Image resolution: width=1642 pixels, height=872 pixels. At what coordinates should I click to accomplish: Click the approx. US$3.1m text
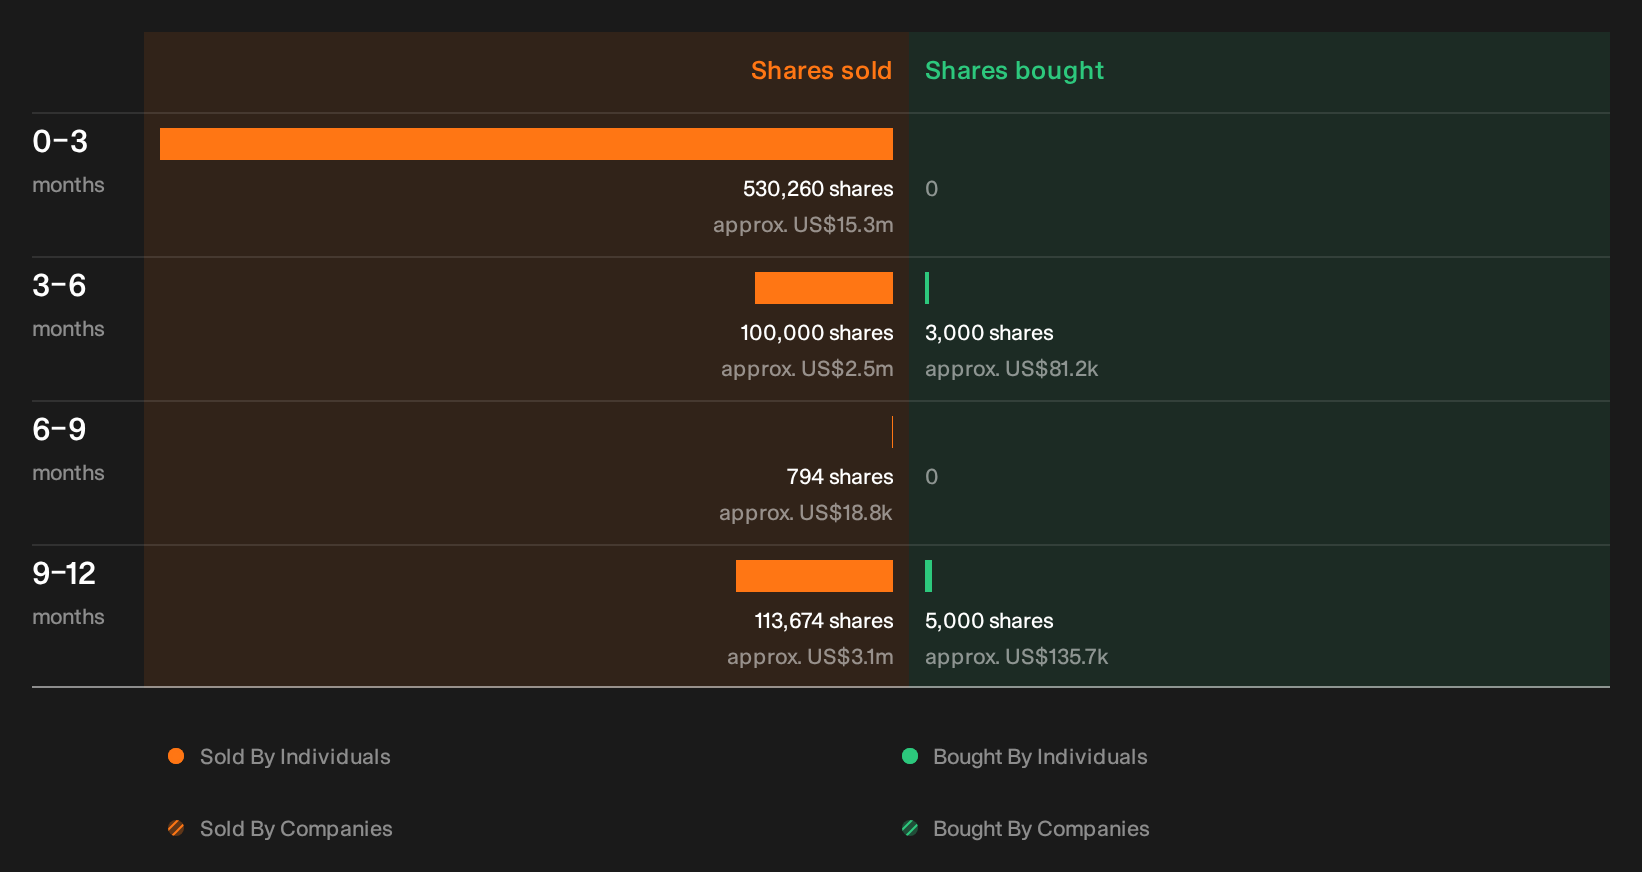pyautogui.click(x=810, y=657)
